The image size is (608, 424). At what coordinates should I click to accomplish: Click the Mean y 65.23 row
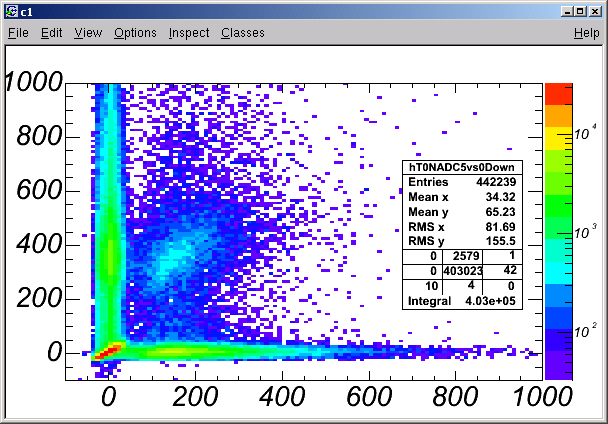click(x=462, y=212)
